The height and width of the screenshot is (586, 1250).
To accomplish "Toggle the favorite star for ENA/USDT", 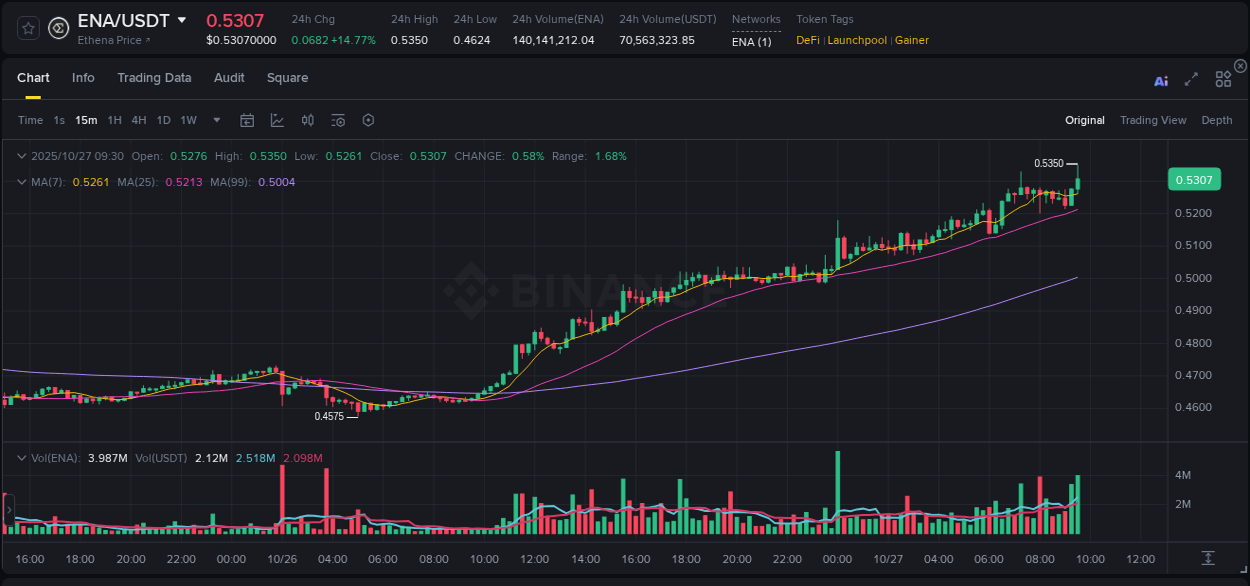I will (x=27, y=27).
